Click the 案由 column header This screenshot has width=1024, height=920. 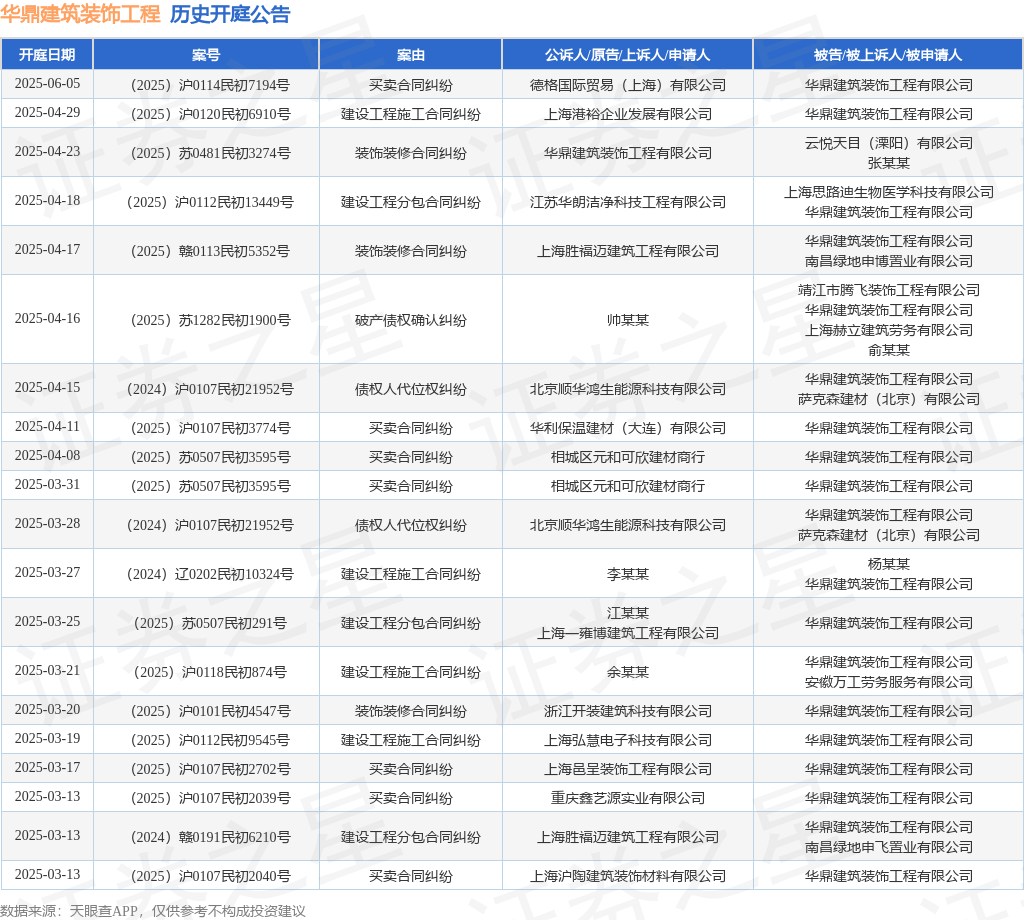coord(411,55)
